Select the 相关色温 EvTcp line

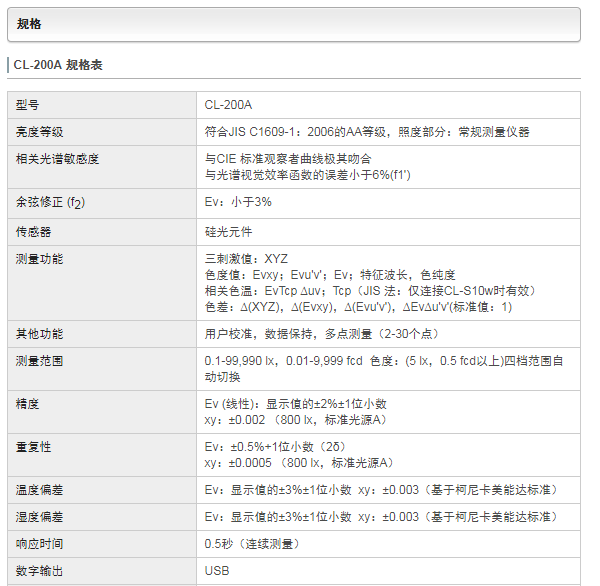pyautogui.click(x=370, y=291)
